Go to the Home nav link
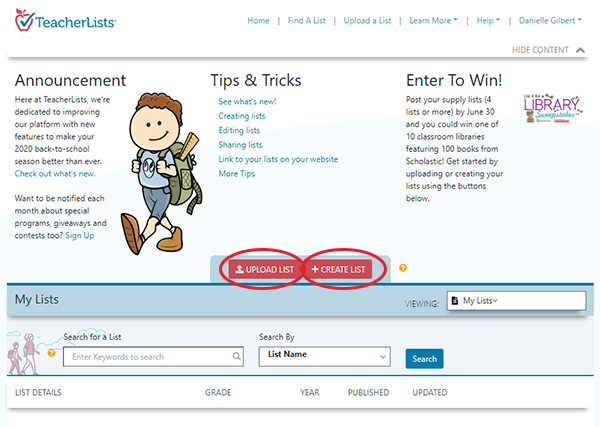The height and width of the screenshot is (427, 600). (x=258, y=21)
